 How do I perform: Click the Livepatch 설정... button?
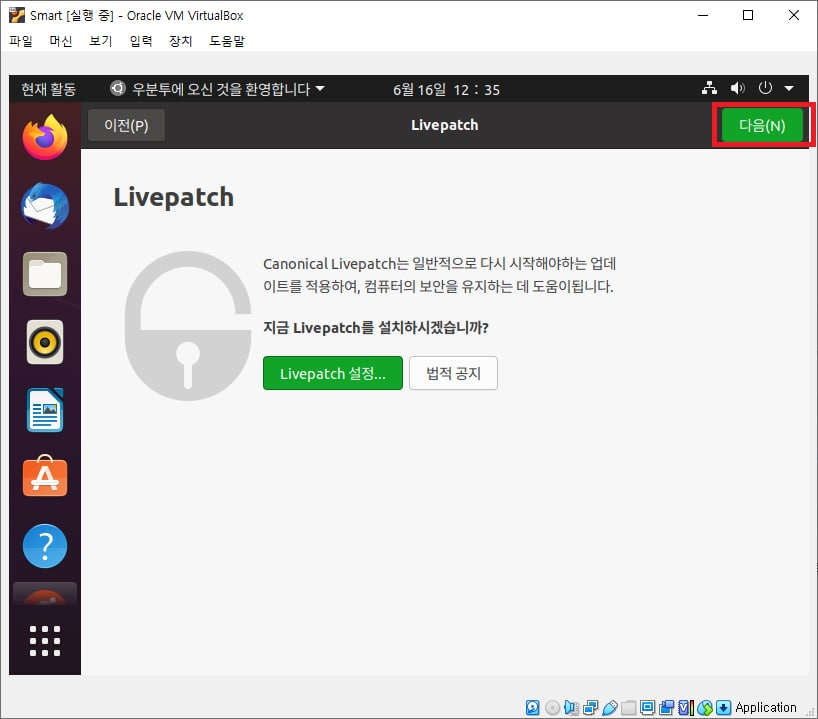click(333, 373)
